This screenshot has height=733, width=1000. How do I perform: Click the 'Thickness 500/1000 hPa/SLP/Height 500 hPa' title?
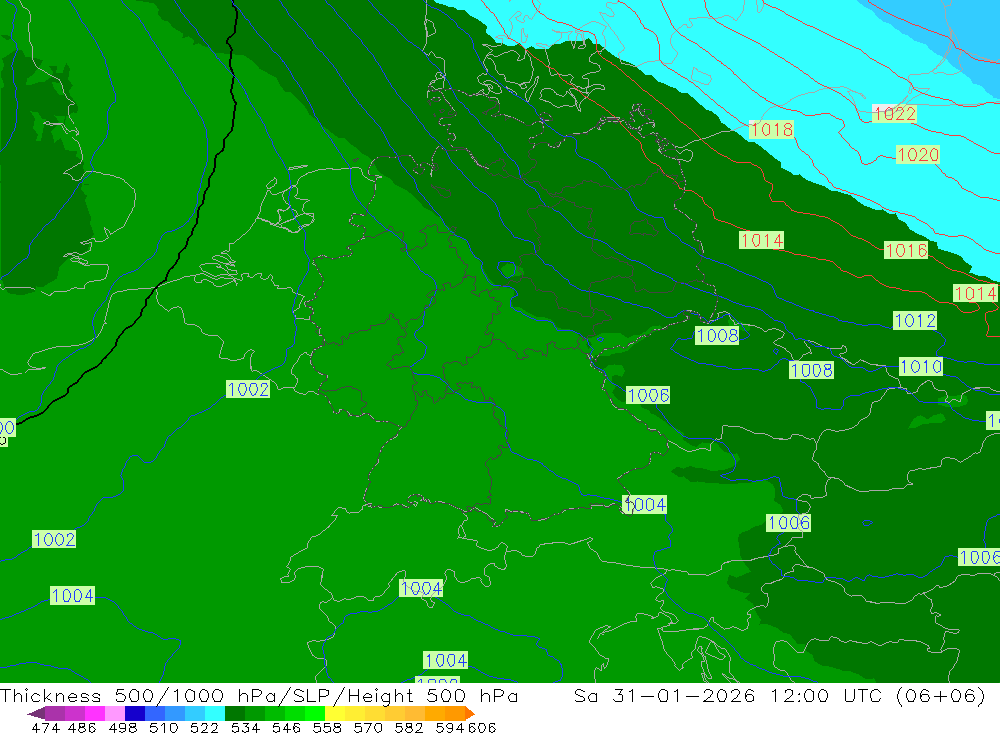[x=259, y=695]
